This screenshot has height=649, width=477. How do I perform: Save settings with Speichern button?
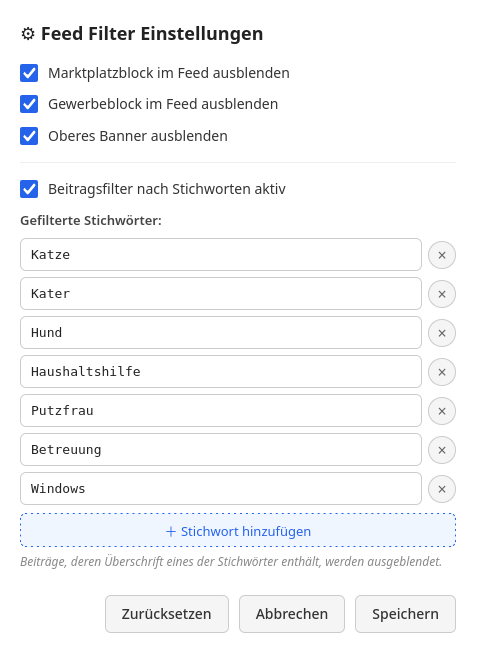click(x=405, y=614)
